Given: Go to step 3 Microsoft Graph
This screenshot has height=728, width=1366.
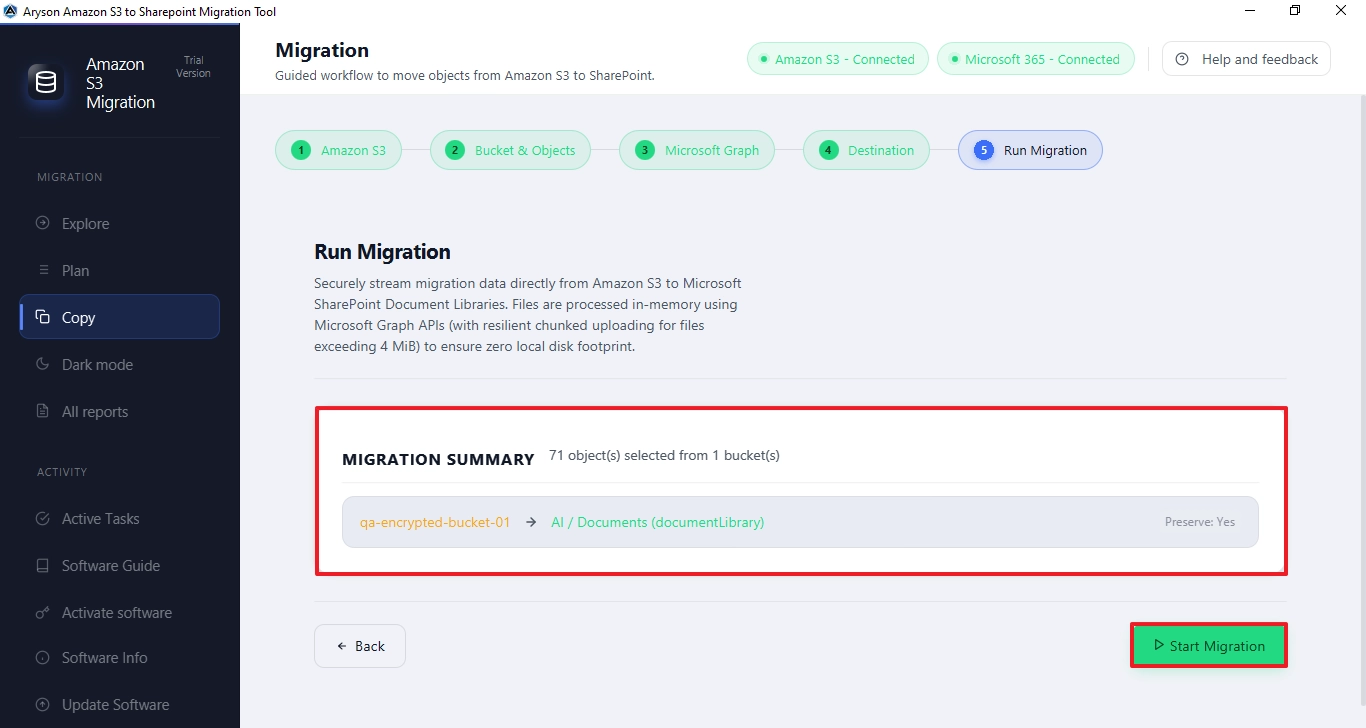Looking at the screenshot, I should pos(696,150).
